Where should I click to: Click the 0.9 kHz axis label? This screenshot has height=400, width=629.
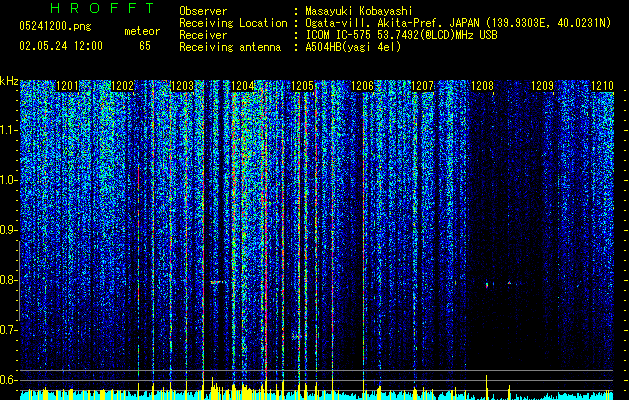point(9,230)
